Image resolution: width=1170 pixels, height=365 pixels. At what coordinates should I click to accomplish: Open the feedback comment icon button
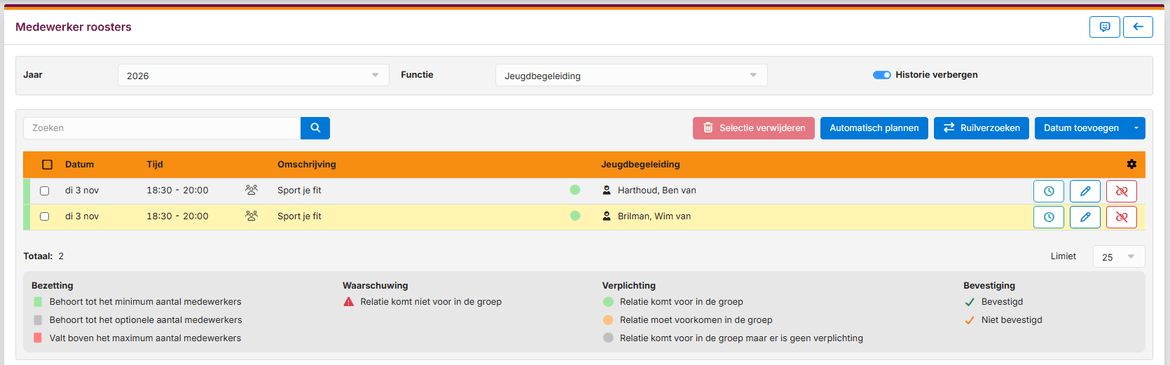(1104, 27)
